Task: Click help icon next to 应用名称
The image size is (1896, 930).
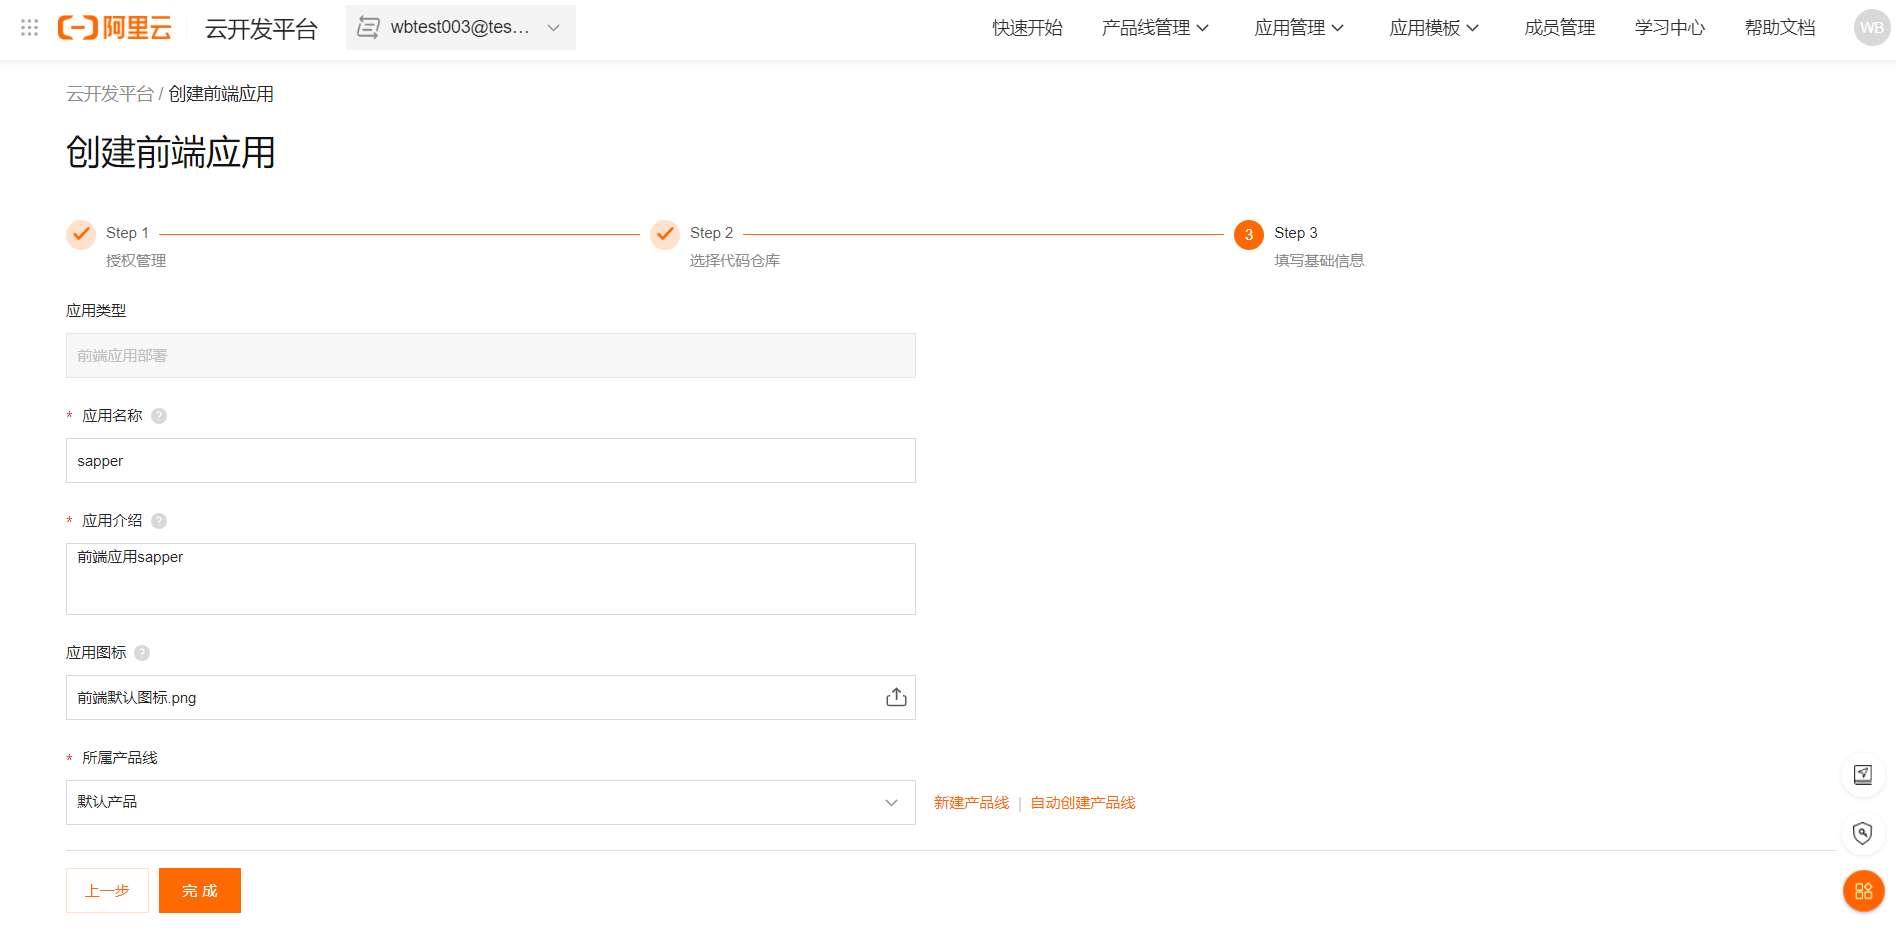Action: tap(159, 416)
